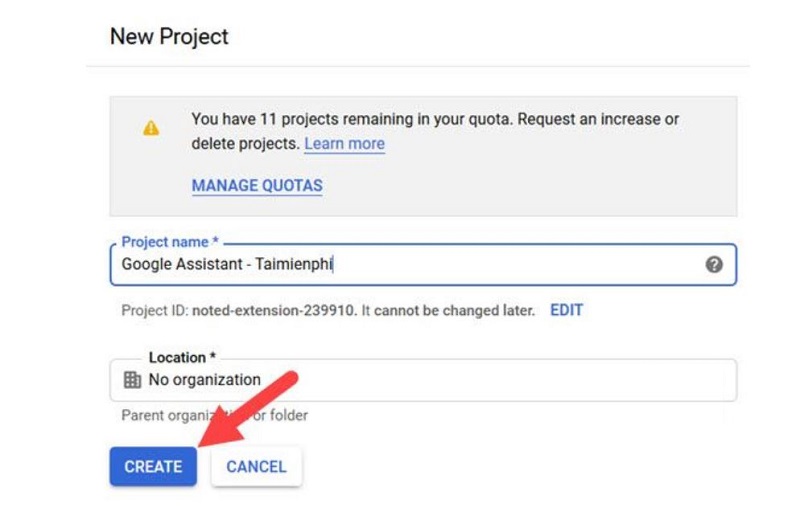The height and width of the screenshot is (520, 800).
Task: Click the No organization text
Action: [205, 380]
